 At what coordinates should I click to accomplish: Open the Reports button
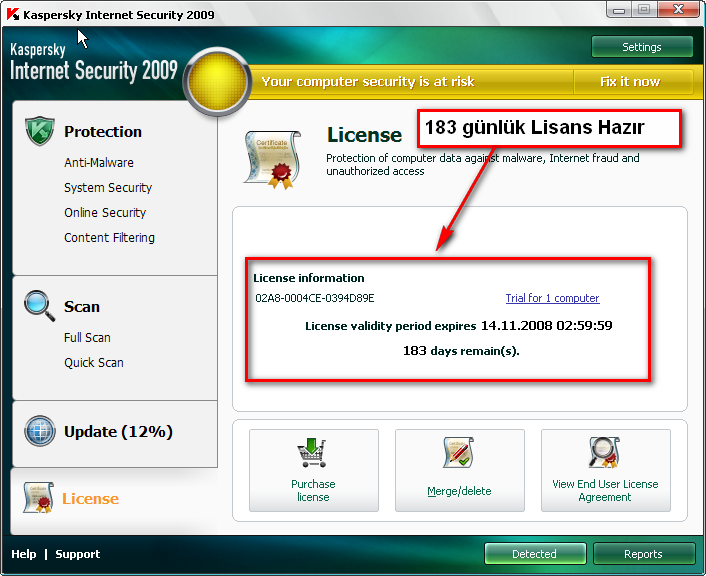644,553
